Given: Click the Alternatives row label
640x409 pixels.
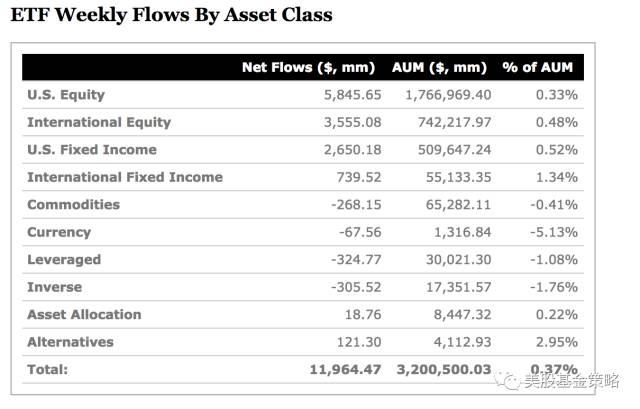Looking at the screenshot, I should pyautogui.click(x=70, y=342).
